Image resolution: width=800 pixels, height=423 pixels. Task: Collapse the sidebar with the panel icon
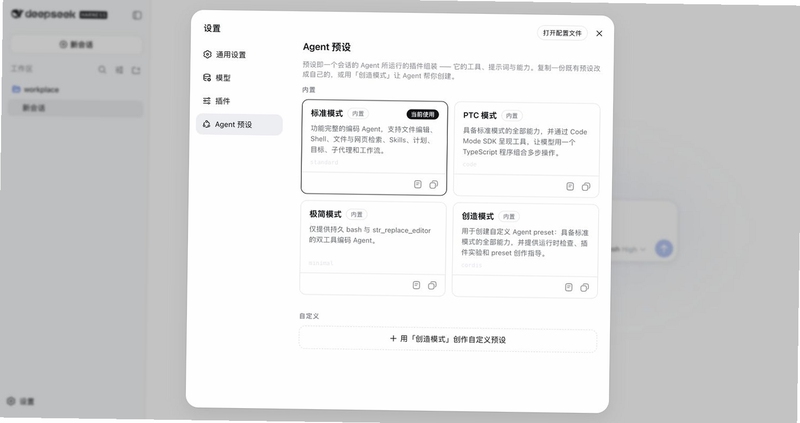(x=137, y=15)
